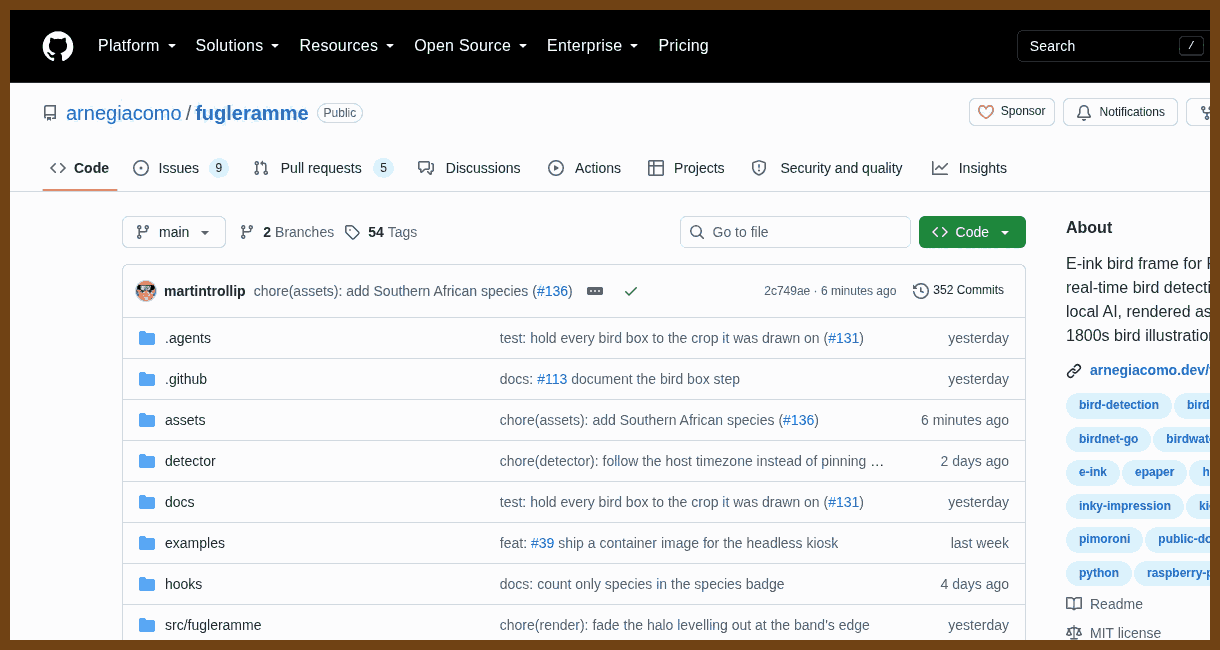The height and width of the screenshot is (650, 1220).
Task: Open commit hash 2c749ae
Action: click(787, 291)
